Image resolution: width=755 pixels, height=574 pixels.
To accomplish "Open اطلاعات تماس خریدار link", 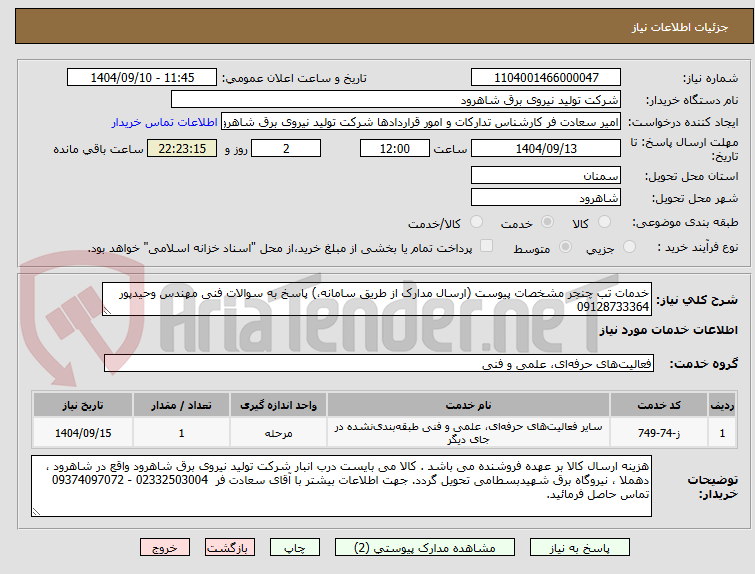I will [x=165, y=122].
